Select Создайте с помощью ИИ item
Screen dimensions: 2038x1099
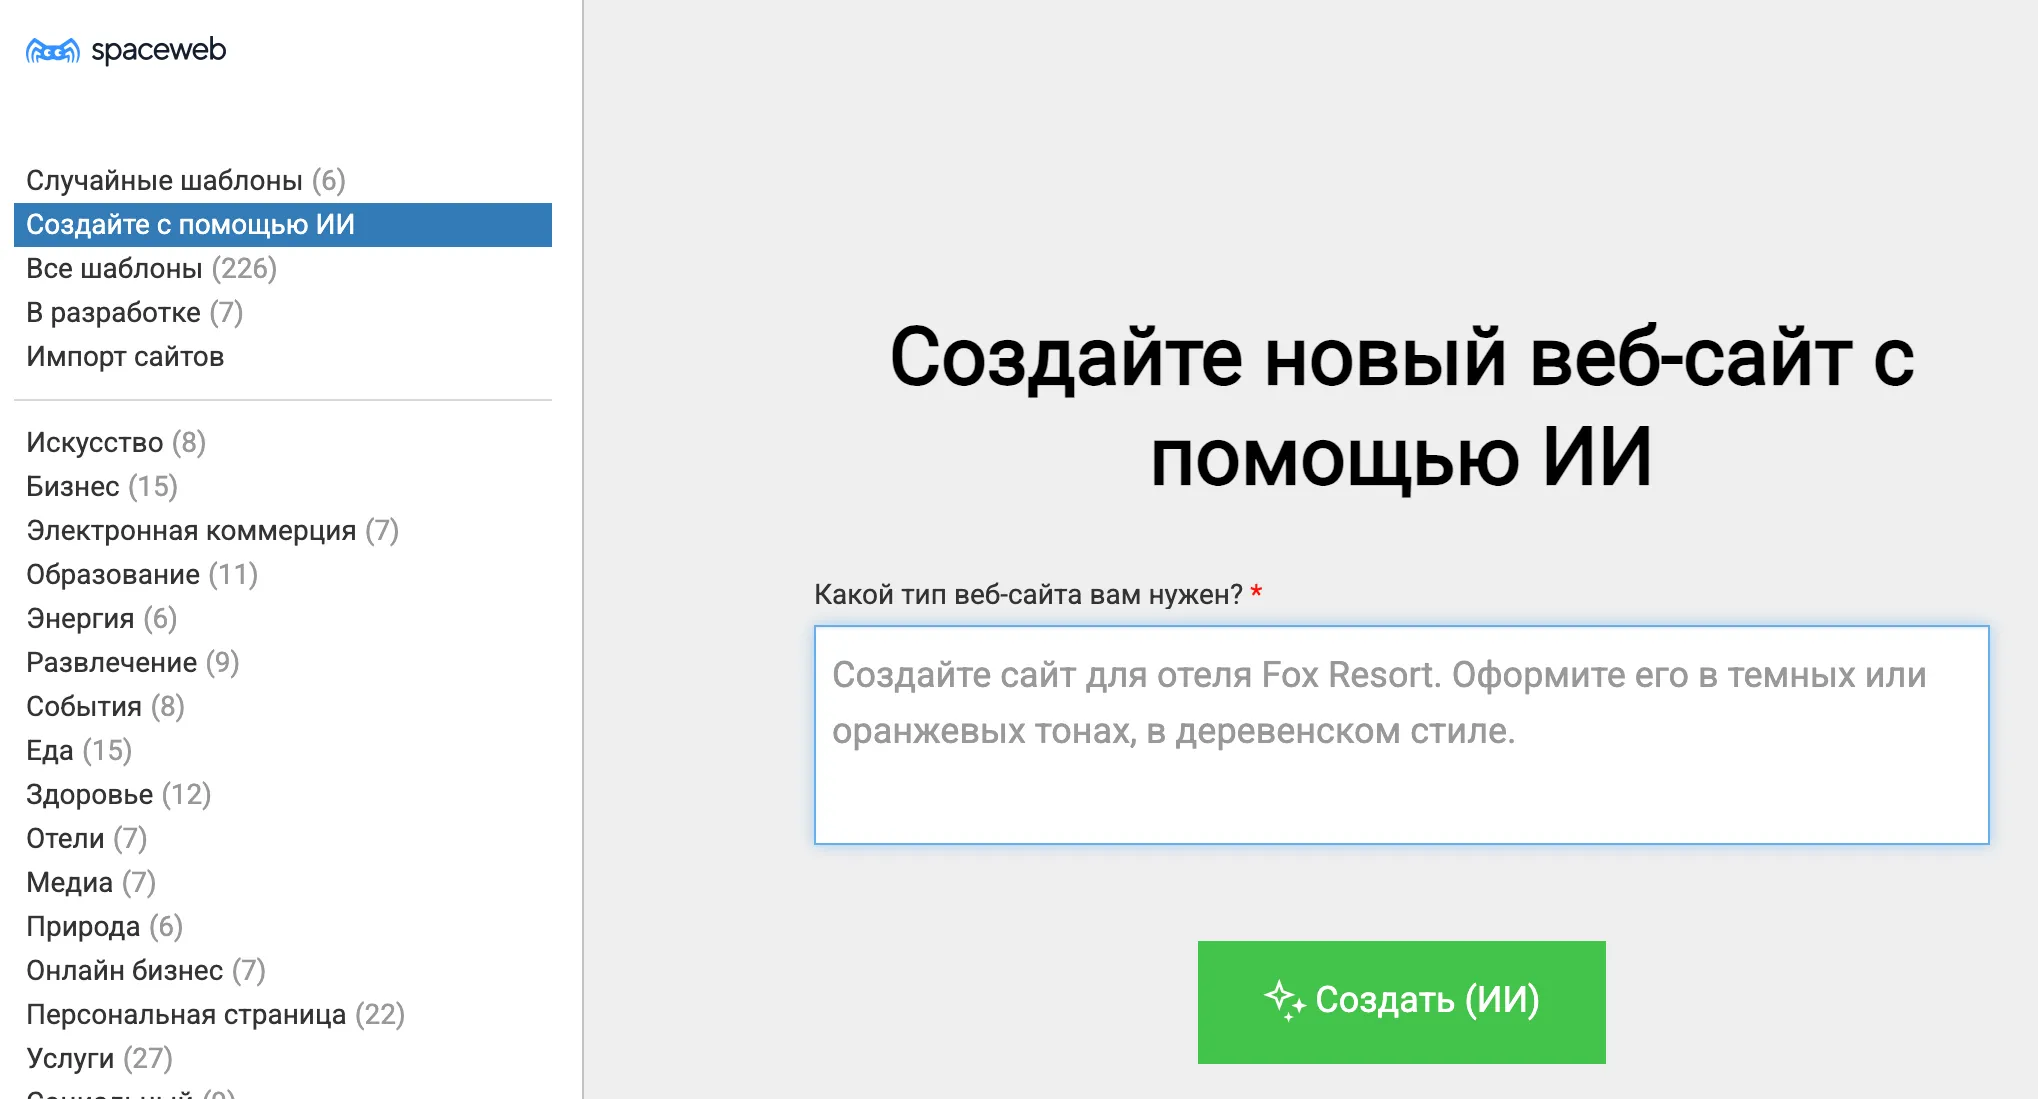pos(190,224)
